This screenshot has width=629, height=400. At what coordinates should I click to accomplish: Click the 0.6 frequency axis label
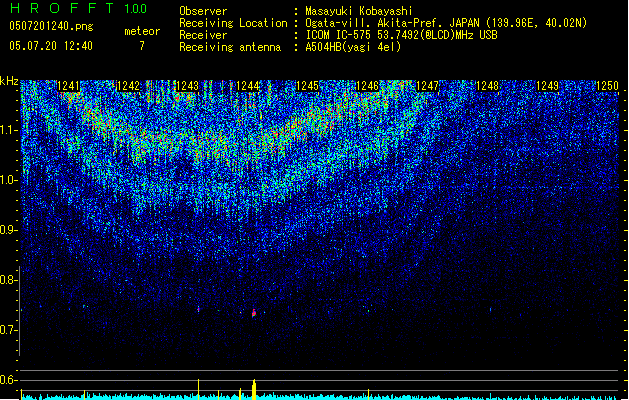(x=7, y=380)
